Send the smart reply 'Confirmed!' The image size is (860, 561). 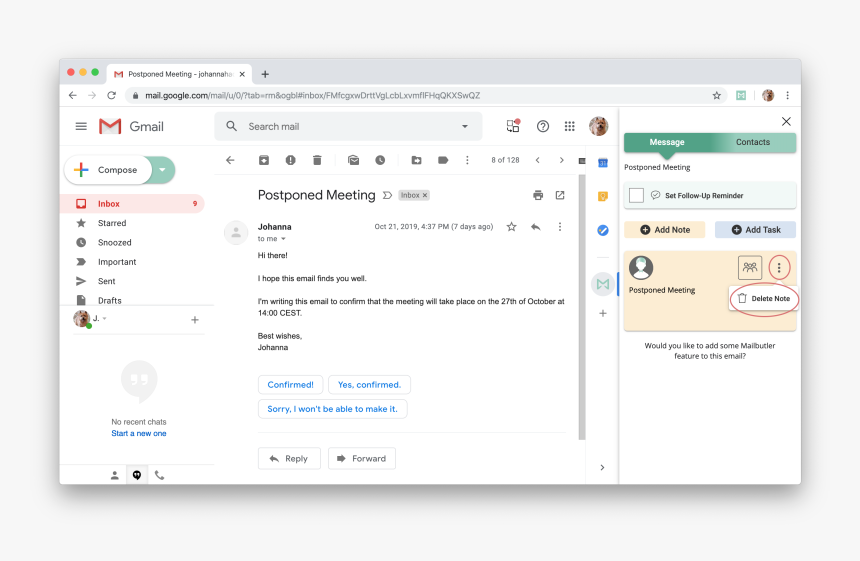pos(291,385)
